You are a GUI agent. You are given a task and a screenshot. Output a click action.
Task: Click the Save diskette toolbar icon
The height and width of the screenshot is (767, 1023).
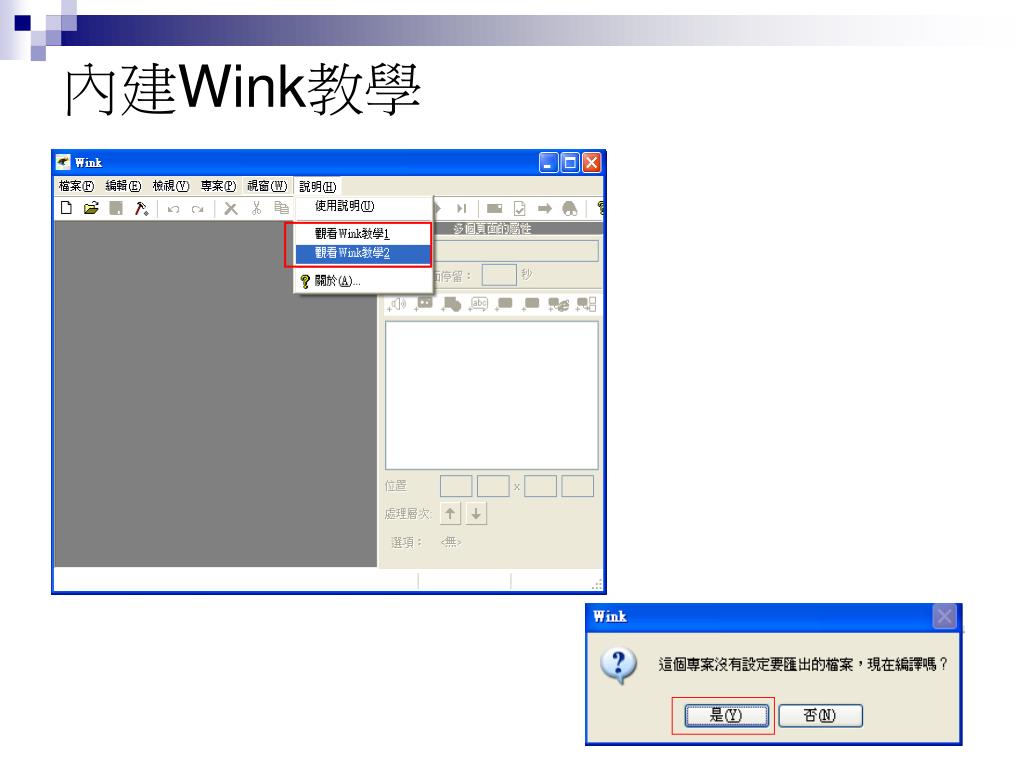tap(116, 208)
